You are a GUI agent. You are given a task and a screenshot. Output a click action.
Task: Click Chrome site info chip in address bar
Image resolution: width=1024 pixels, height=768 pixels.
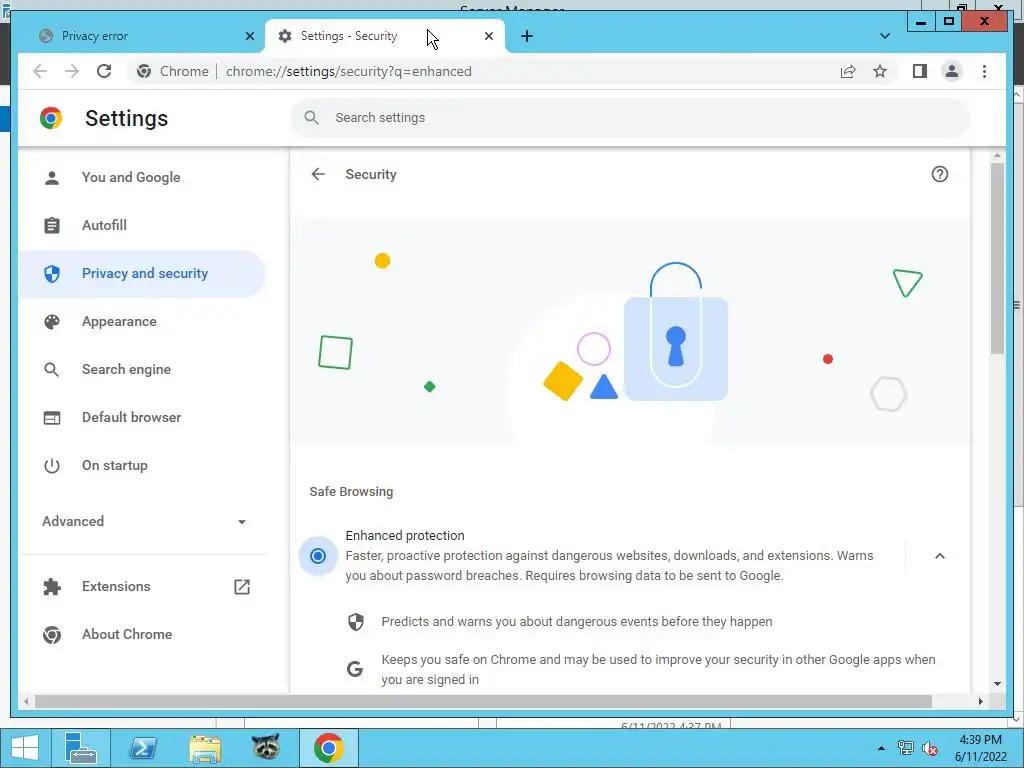172,71
